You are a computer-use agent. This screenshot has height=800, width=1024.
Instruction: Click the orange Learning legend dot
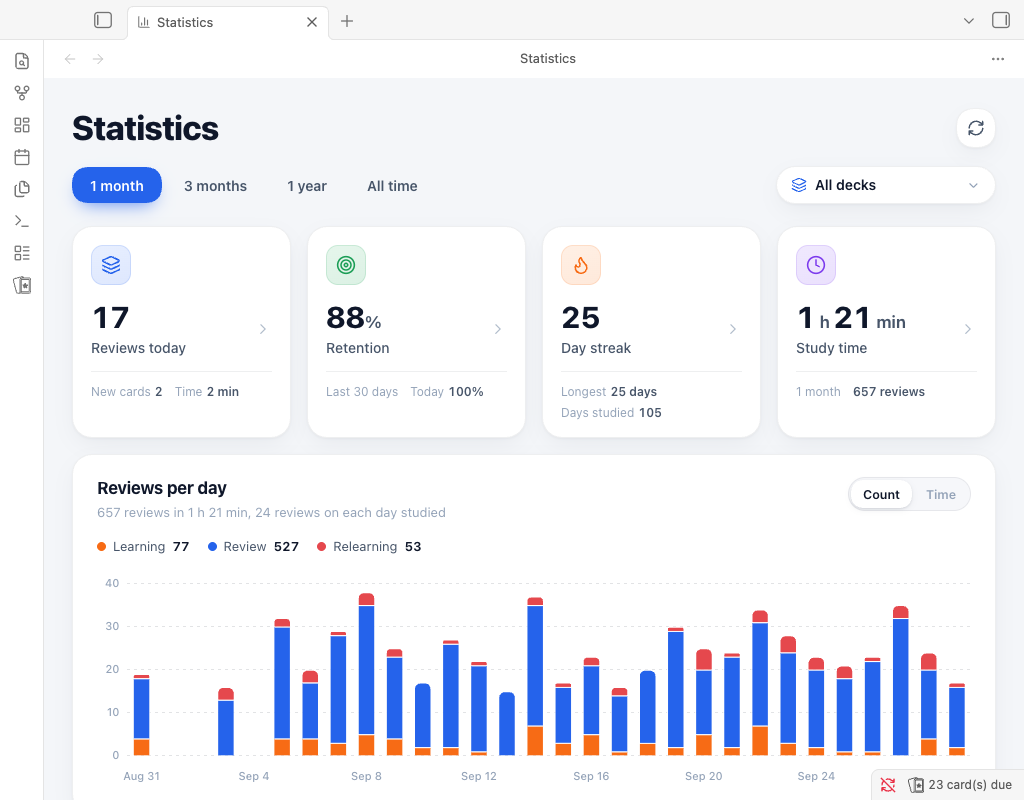pos(101,547)
